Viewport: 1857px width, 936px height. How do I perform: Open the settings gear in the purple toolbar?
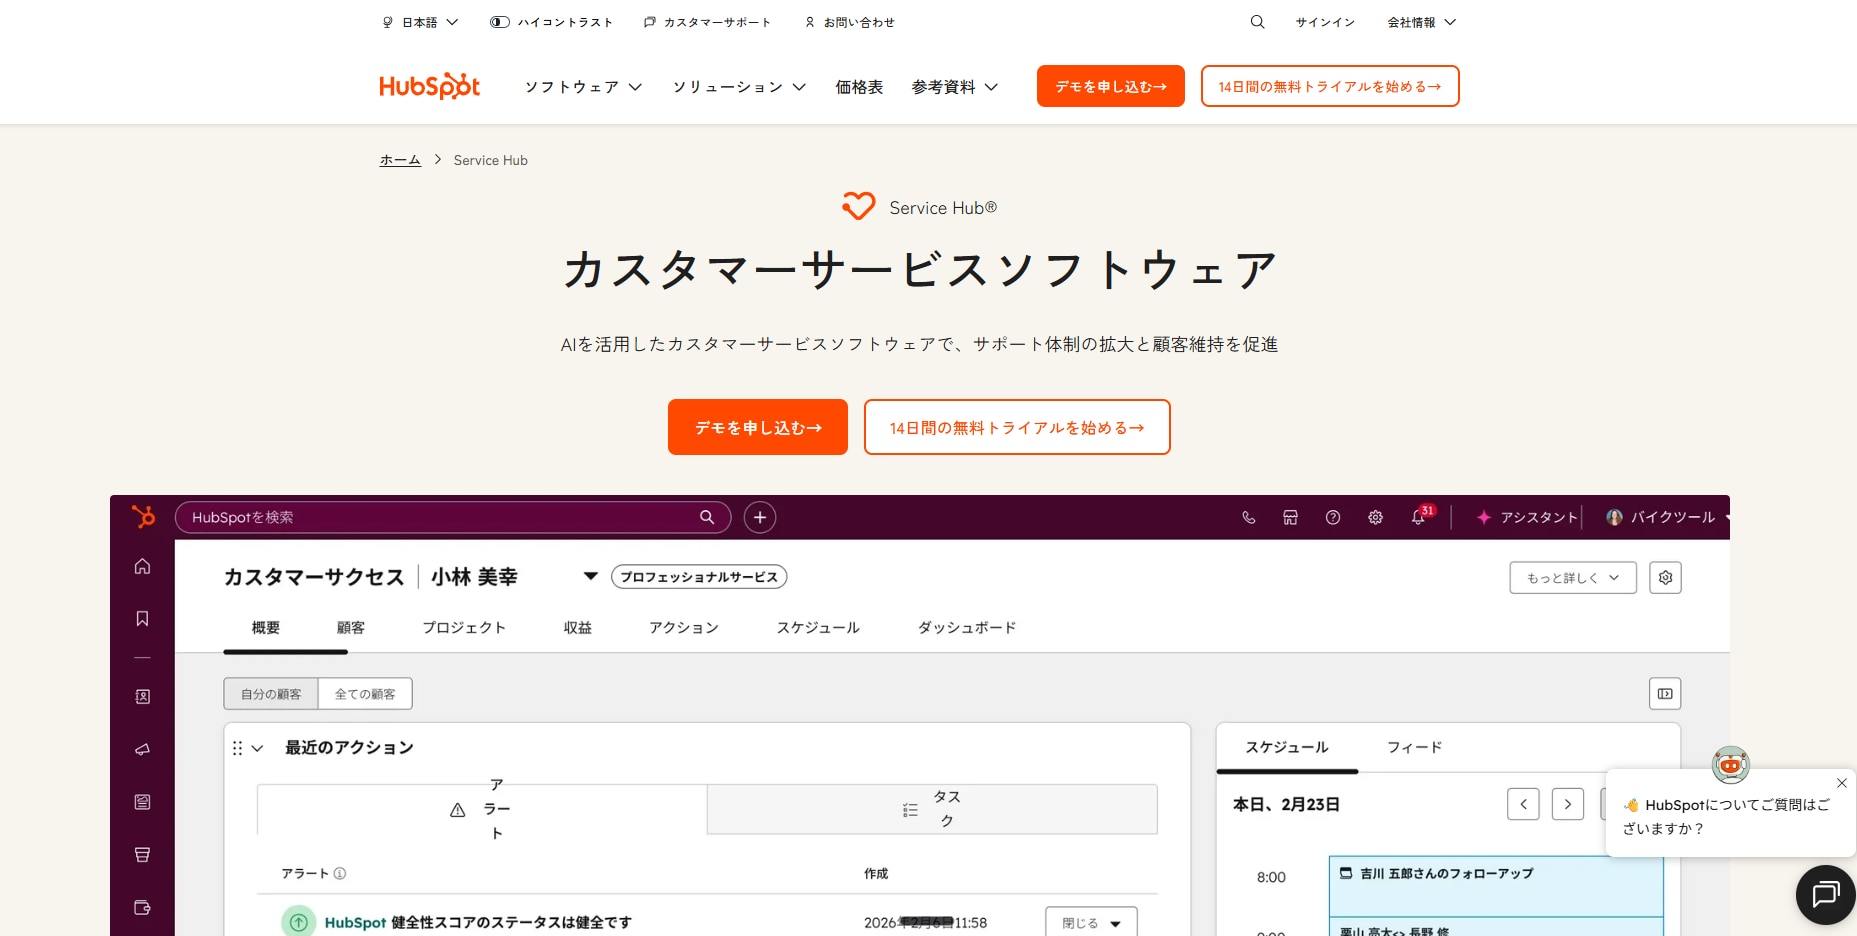[x=1375, y=517]
